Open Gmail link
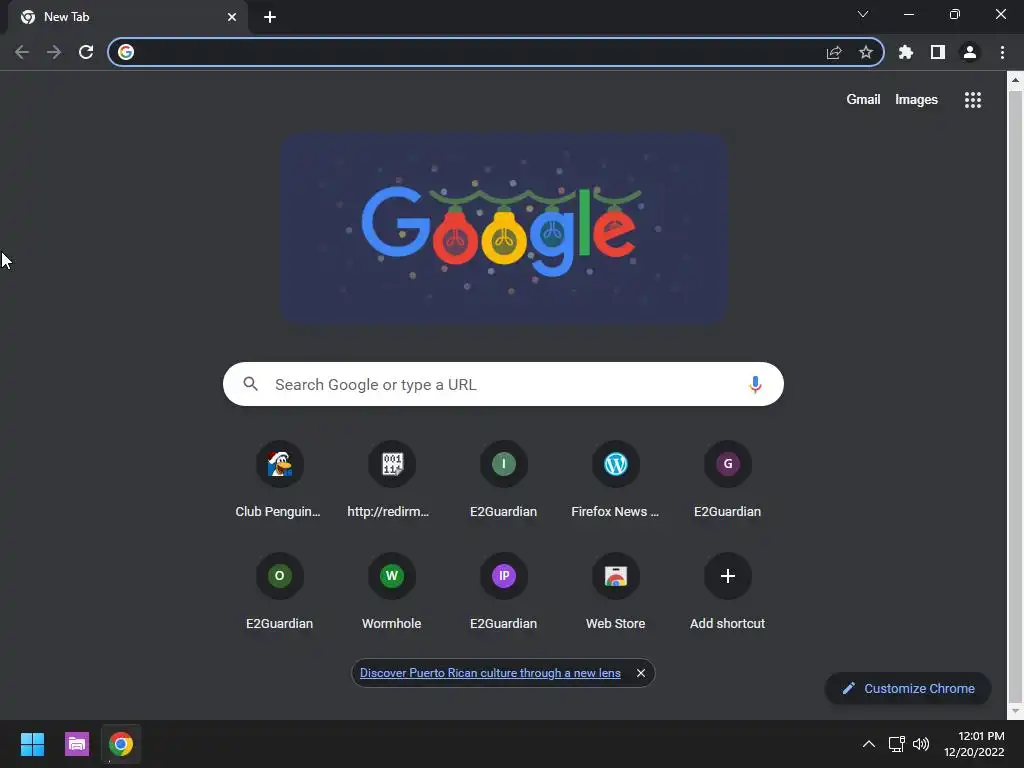The width and height of the screenshot is (1024, 768). (x=863, y=100)
